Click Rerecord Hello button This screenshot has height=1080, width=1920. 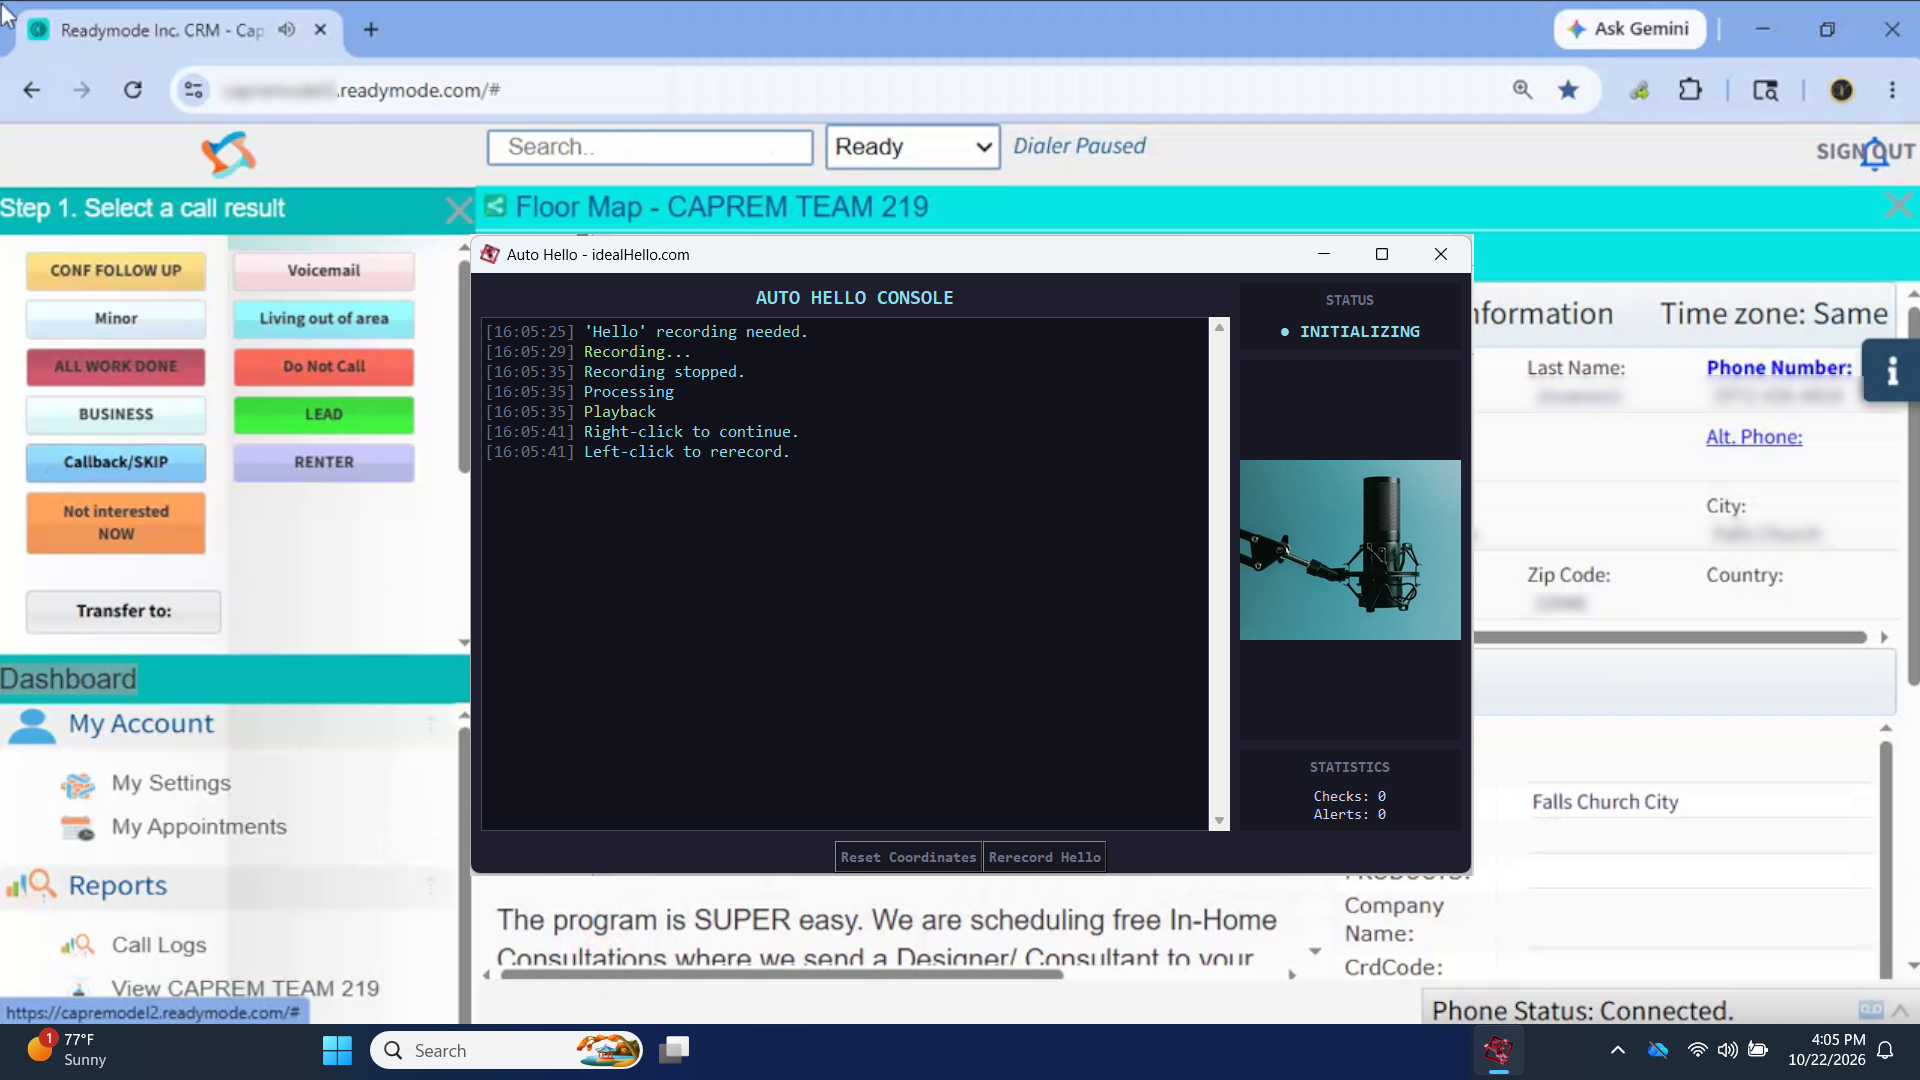1044,857
